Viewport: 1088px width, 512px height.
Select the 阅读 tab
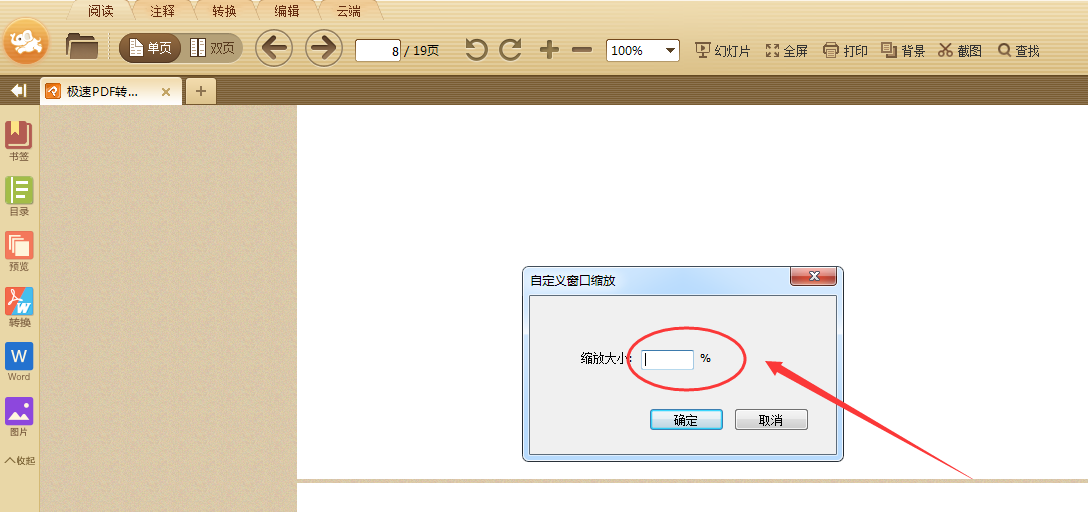click(x=101, y=10)
